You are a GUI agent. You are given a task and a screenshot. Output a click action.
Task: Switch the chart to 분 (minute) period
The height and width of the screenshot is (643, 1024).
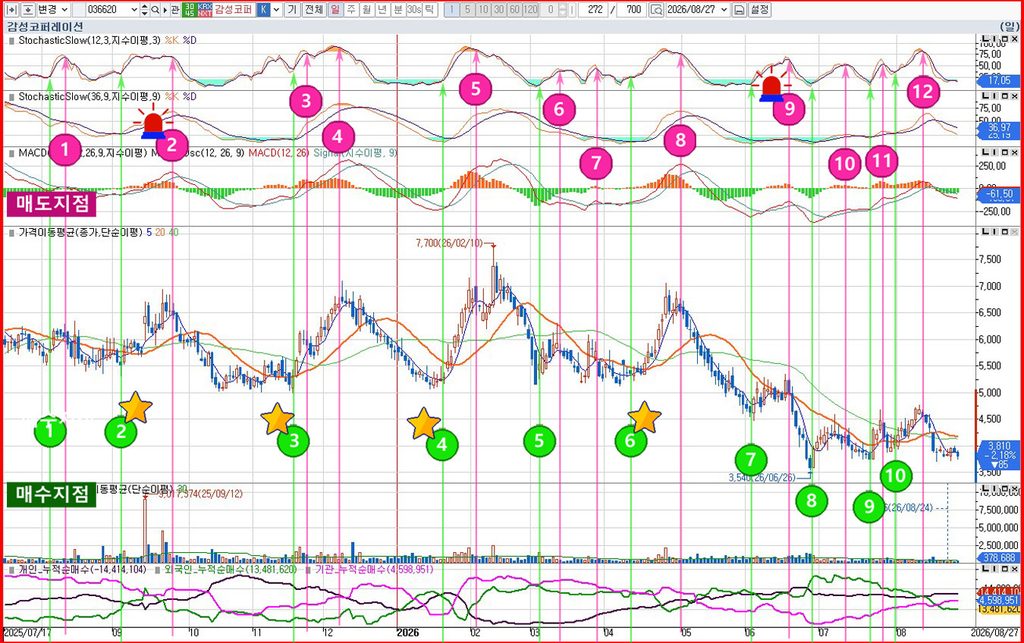click(x=398, y=10)
